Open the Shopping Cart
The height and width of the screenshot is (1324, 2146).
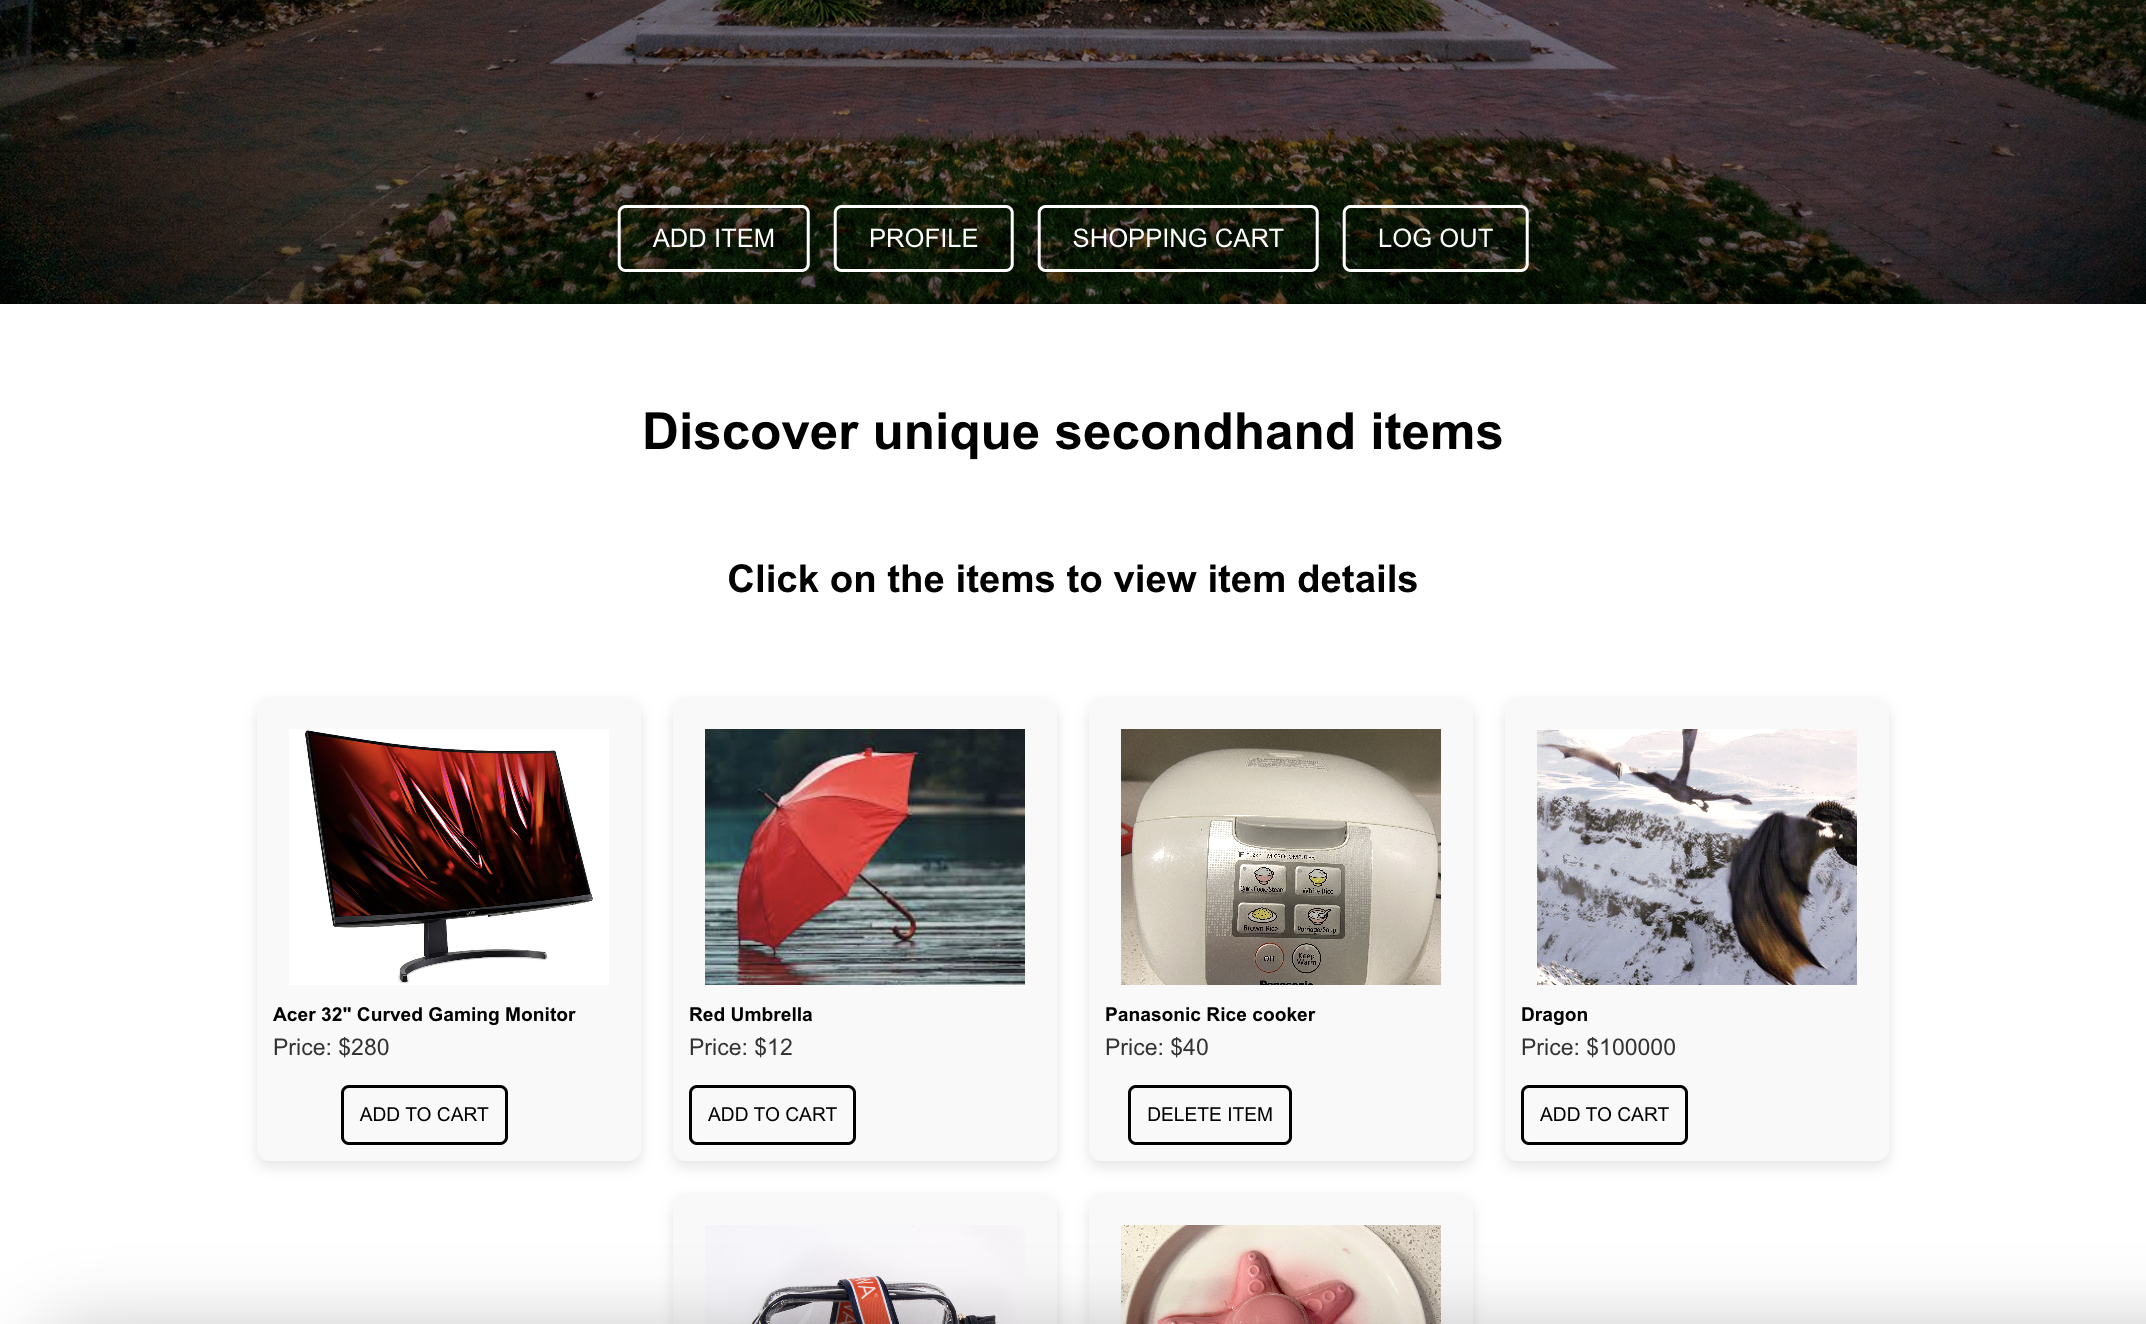coord(1177,238)
